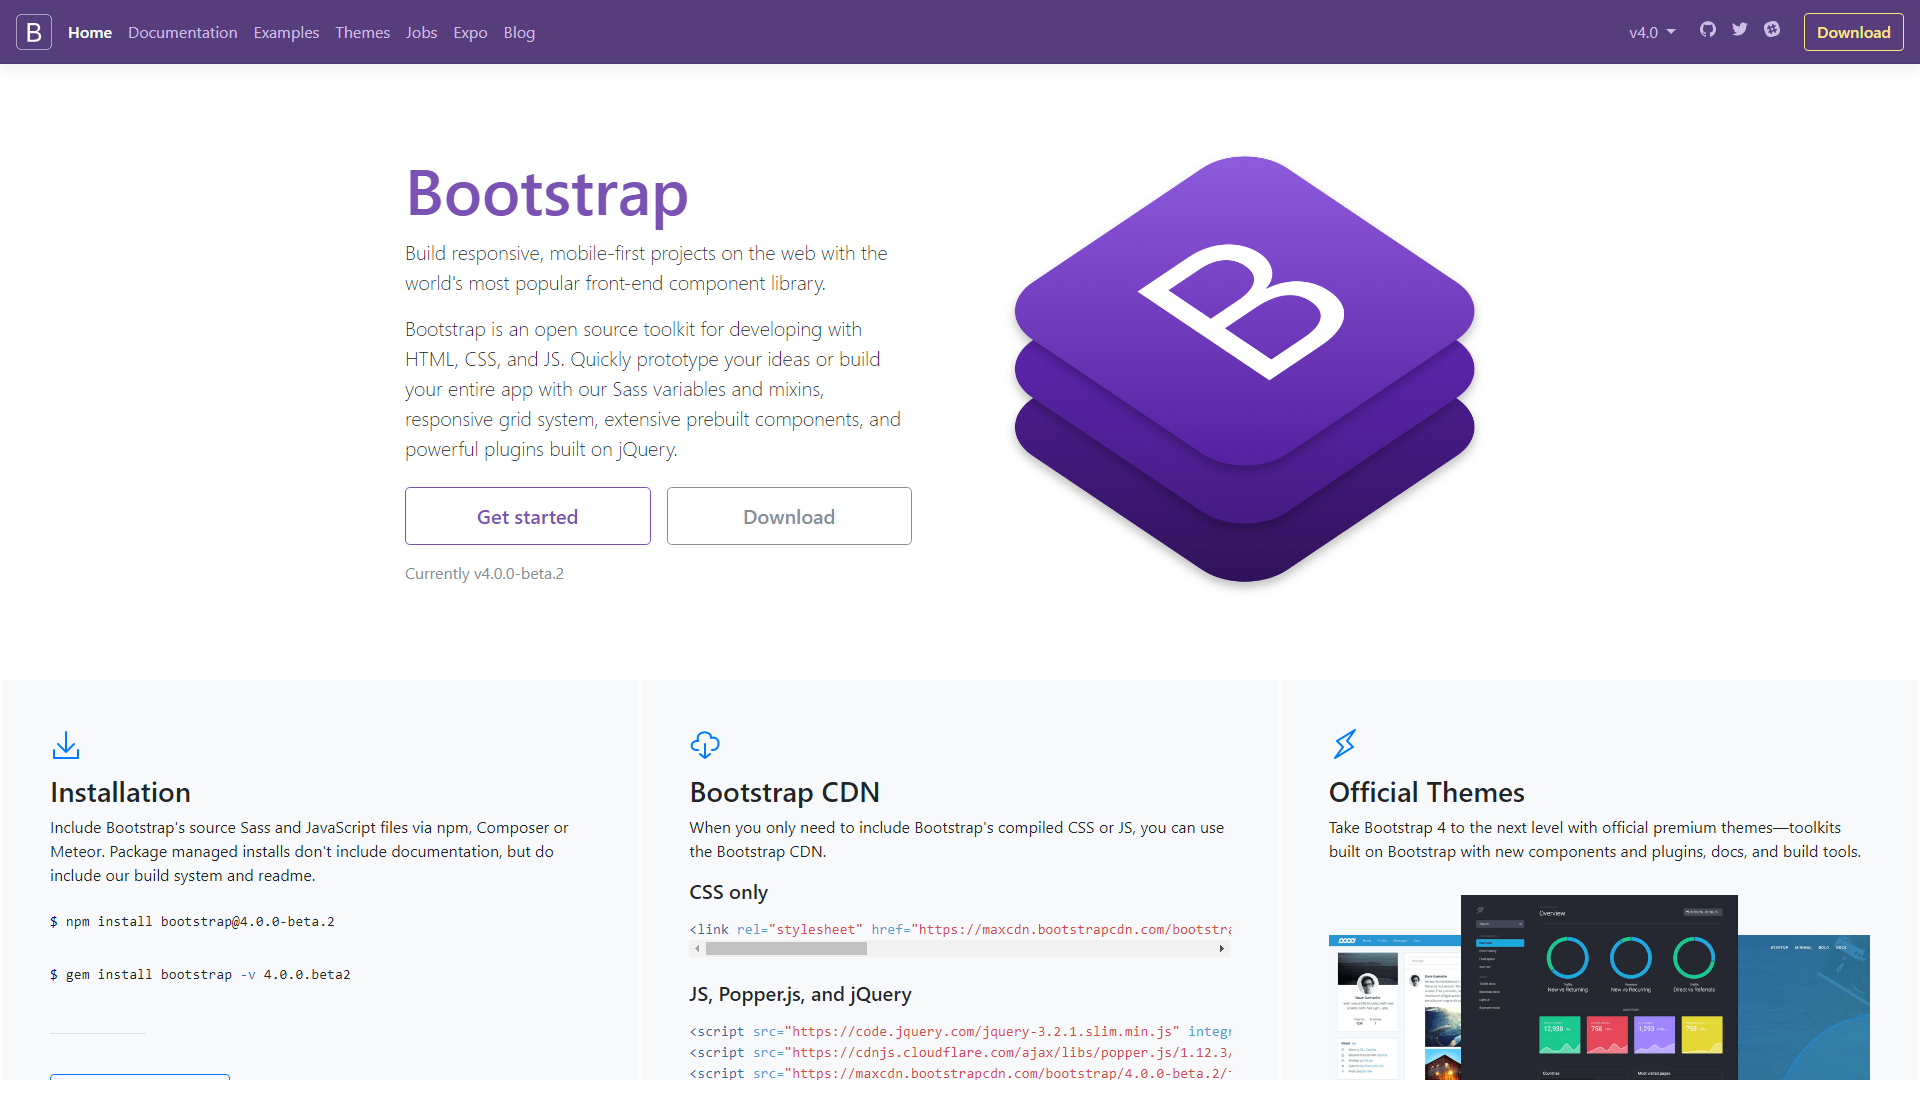
Task: Switch to the Documentation section
Action: click(182, 32)
